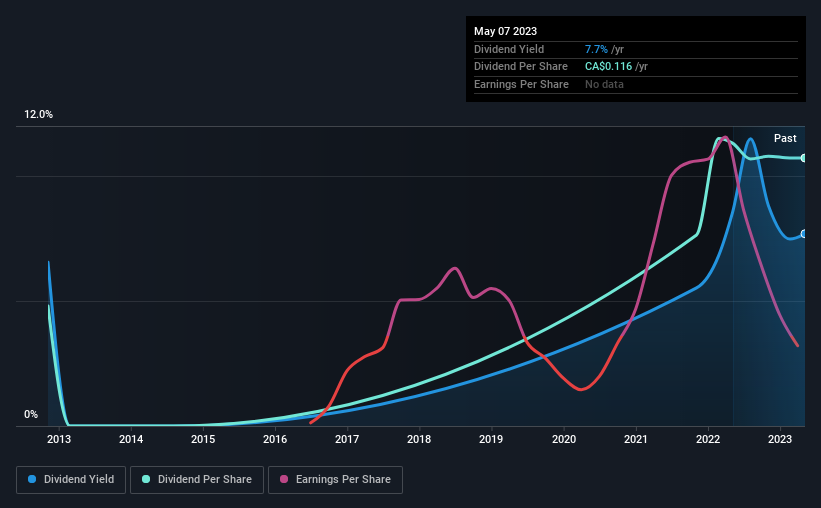Click the Past label on the chart
This screenshot has width=821, height=508.
pos(785,138)
